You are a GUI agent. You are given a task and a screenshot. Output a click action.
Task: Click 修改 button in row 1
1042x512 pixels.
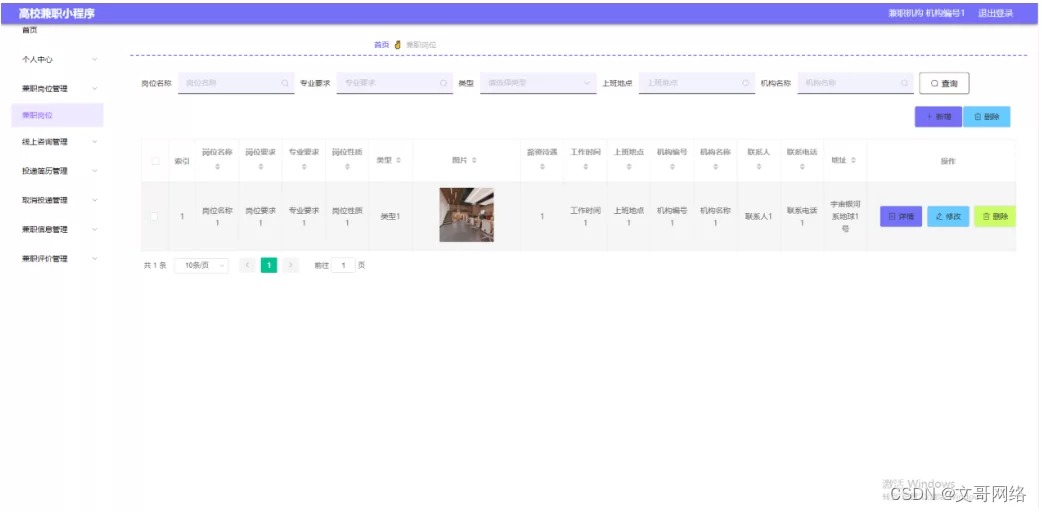pos(948,216)
